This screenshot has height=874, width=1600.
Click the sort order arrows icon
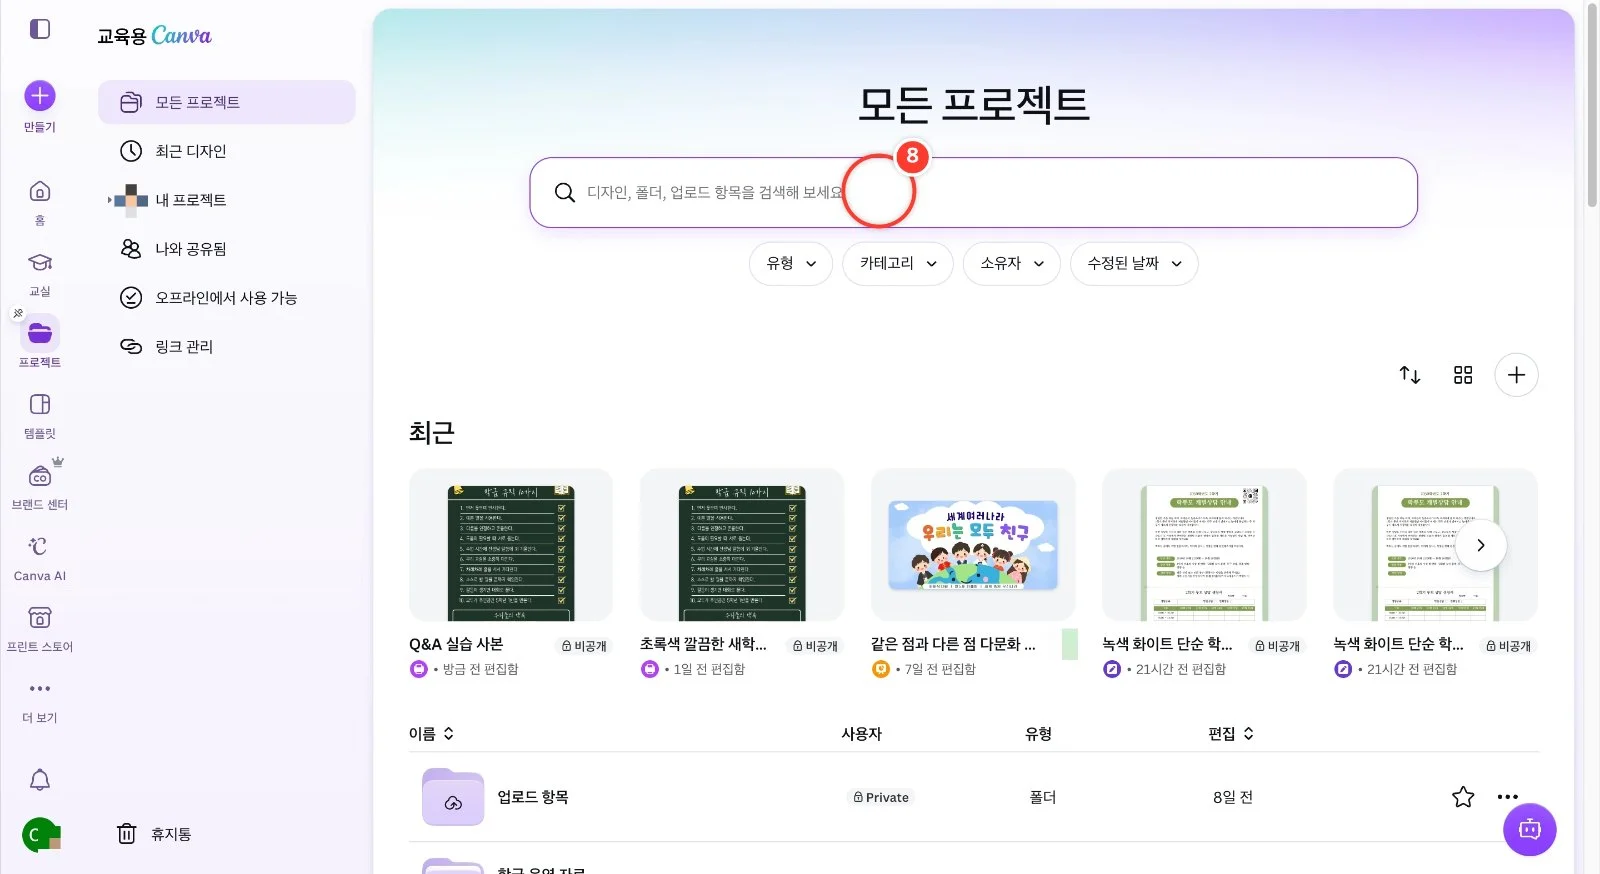click(x=1410, y=375)
